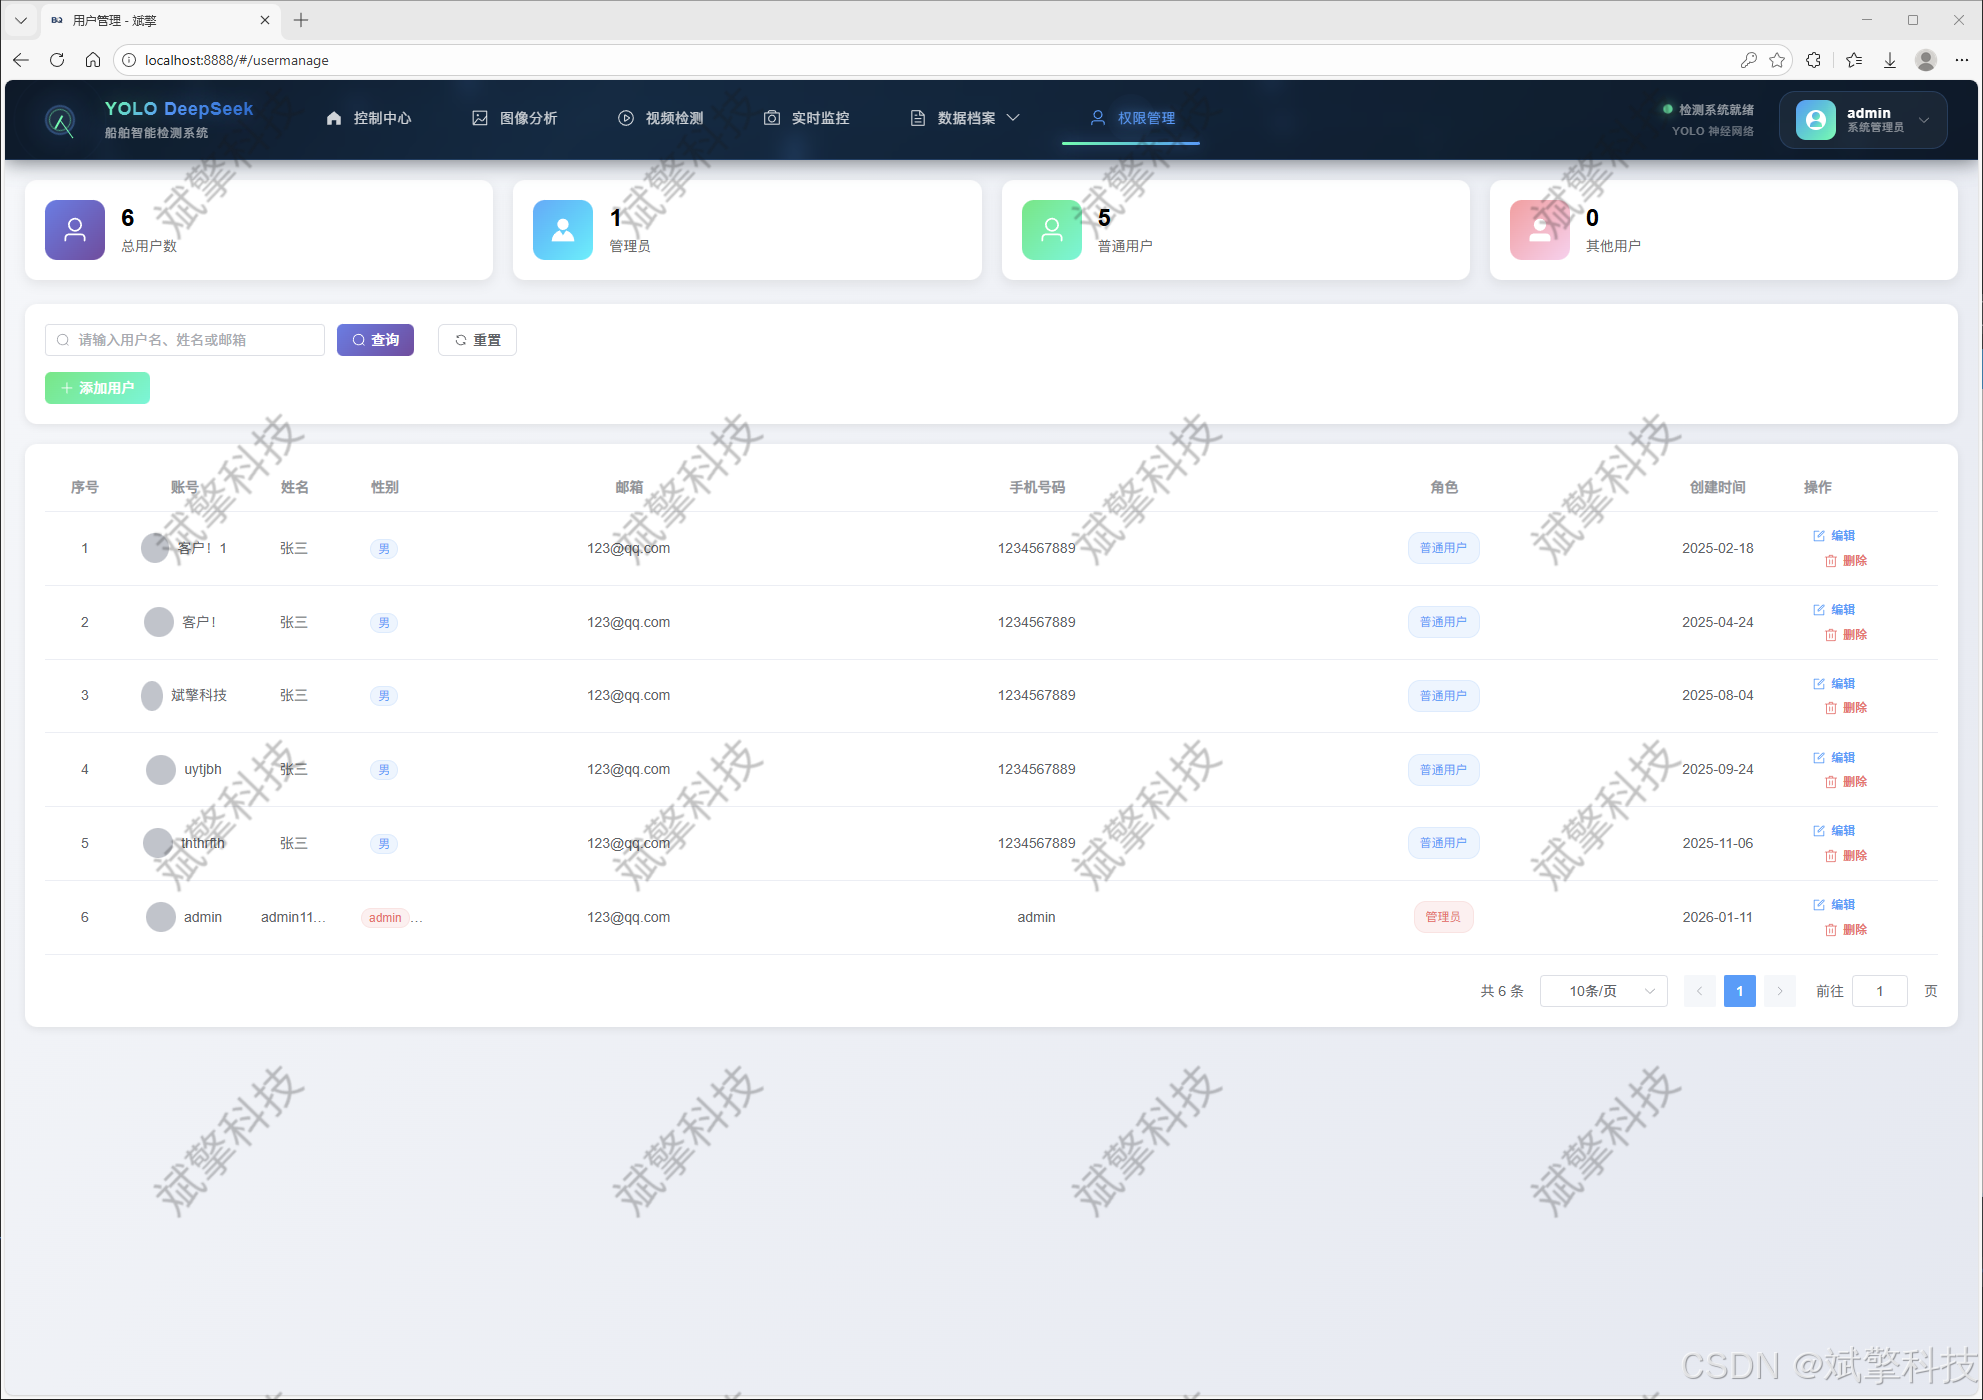The image size is (1983, 1400).
Task: Click the purple total users icon
Action: click(75, 230)
